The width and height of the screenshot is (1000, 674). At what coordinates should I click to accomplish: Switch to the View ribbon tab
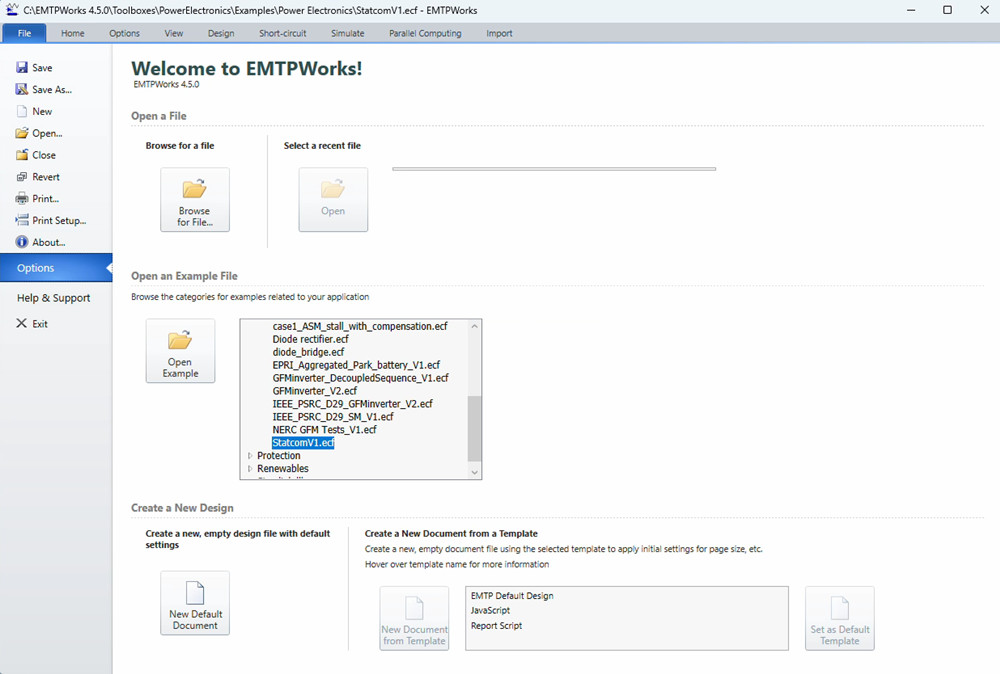[173, 33]
